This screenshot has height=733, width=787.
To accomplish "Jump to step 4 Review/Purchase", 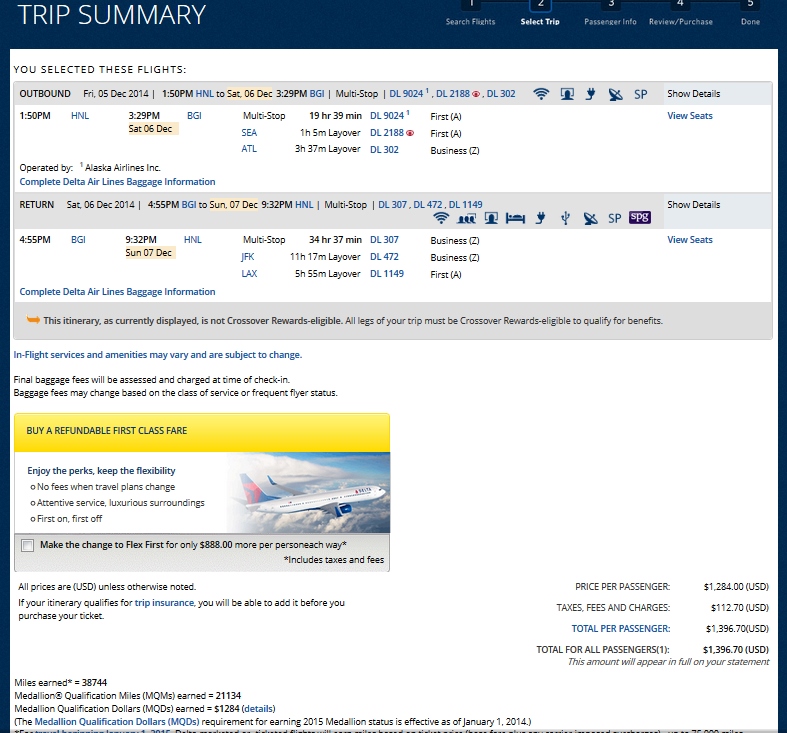I will (x=680, y=14).
